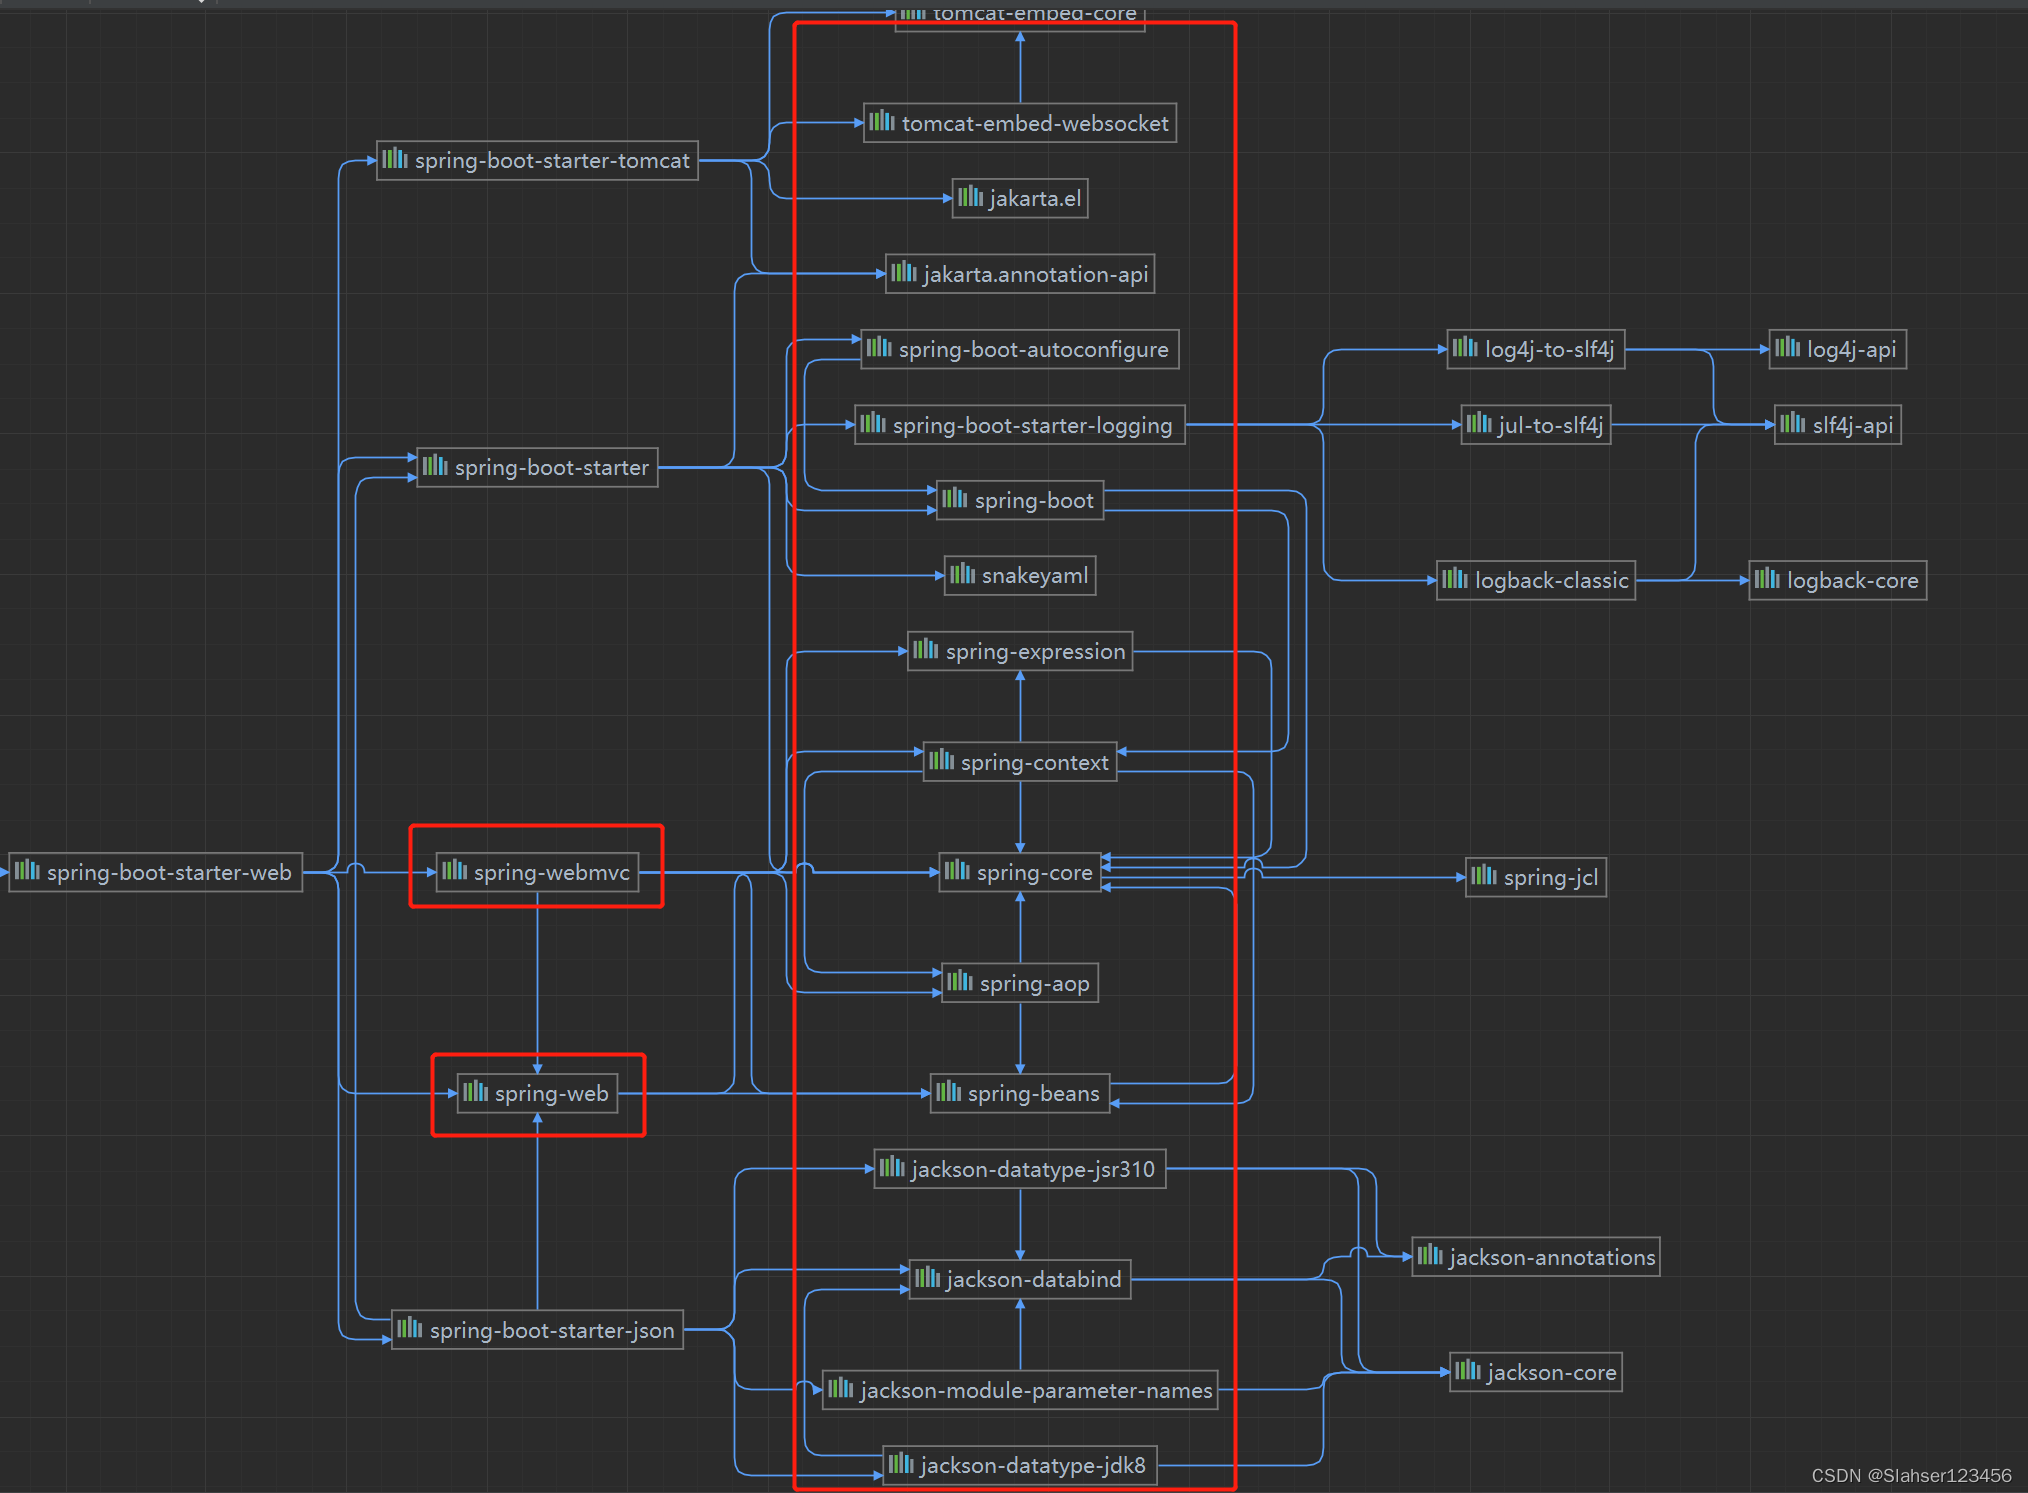Select the spring-boot-starter node
The width and height of the screenshot is (2028, 1493).
tap(537, 467)
